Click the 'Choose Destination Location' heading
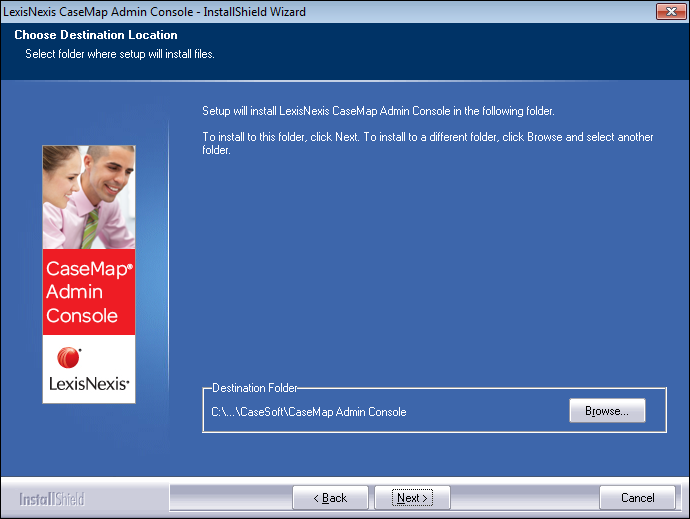This screenshot has width=690, height=519. click(96, 35)
